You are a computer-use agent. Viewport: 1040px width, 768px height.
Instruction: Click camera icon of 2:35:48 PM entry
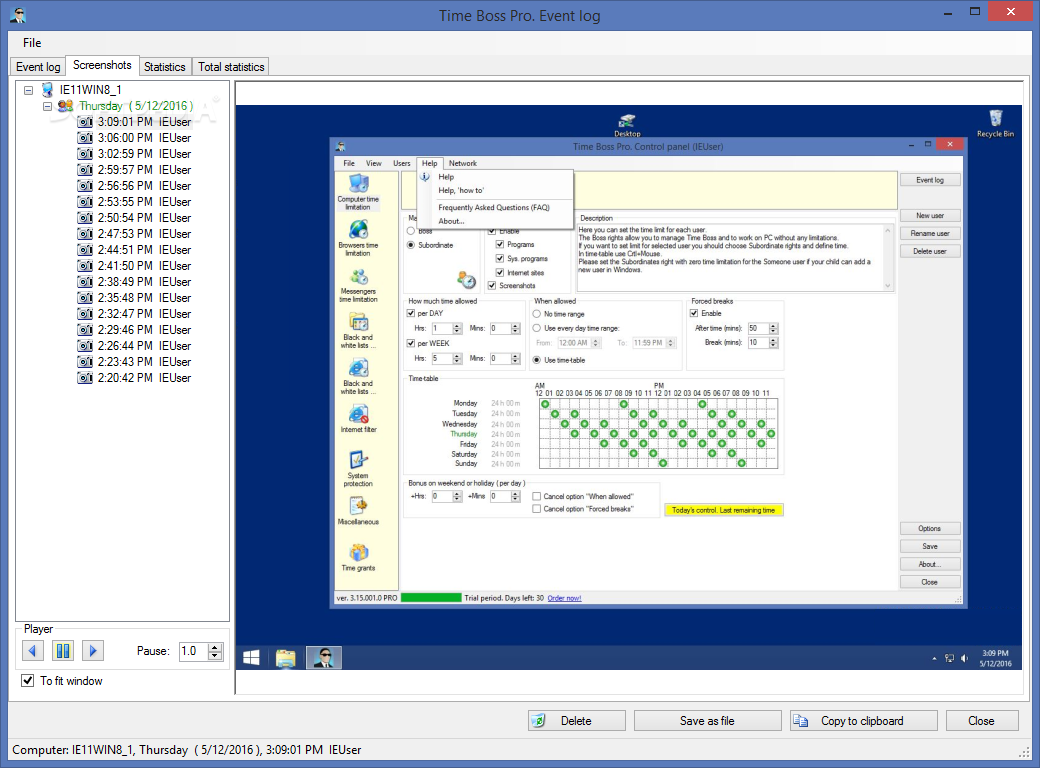point(85,298)
